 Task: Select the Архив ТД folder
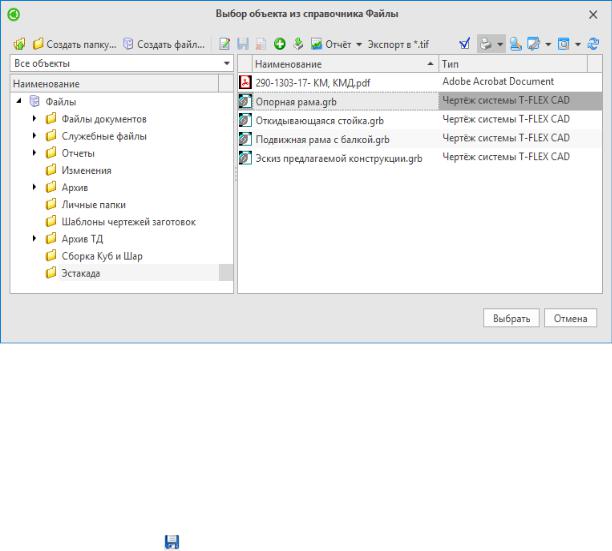[82, 239]
